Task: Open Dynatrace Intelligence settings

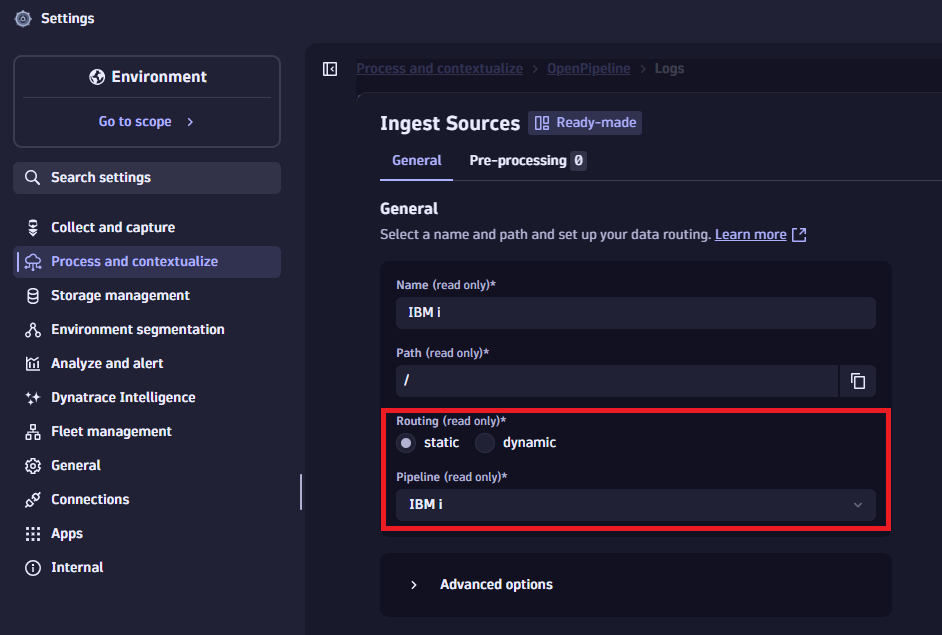Action: point(147,398)
